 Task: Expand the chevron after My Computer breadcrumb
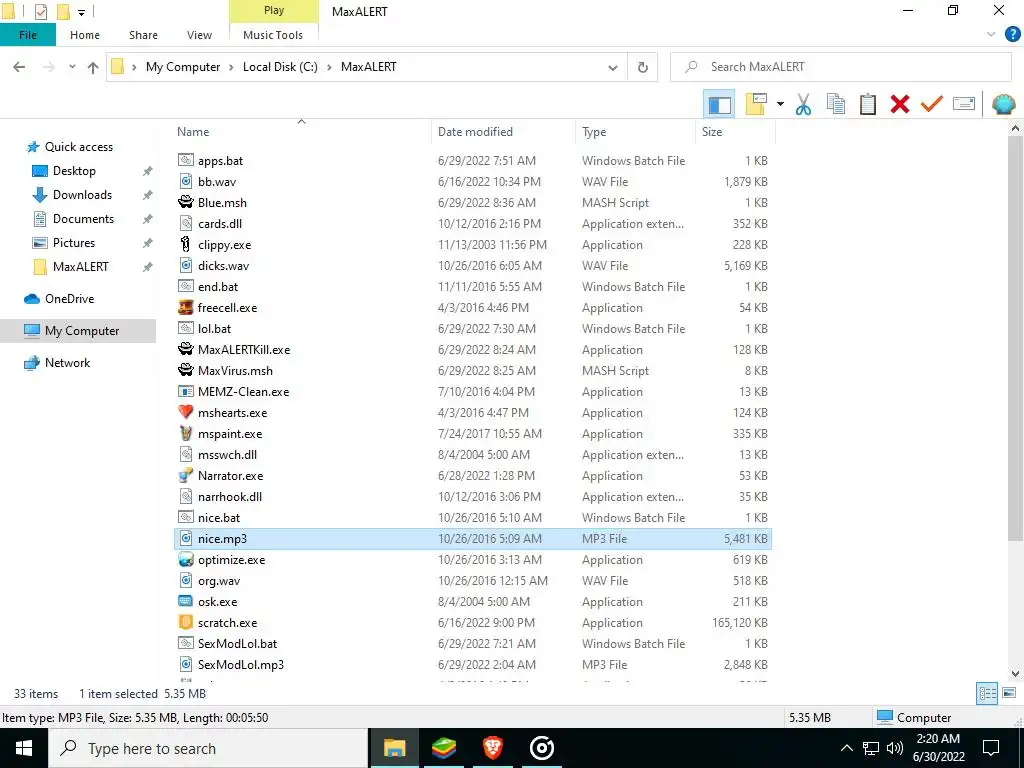pos(231,67)
